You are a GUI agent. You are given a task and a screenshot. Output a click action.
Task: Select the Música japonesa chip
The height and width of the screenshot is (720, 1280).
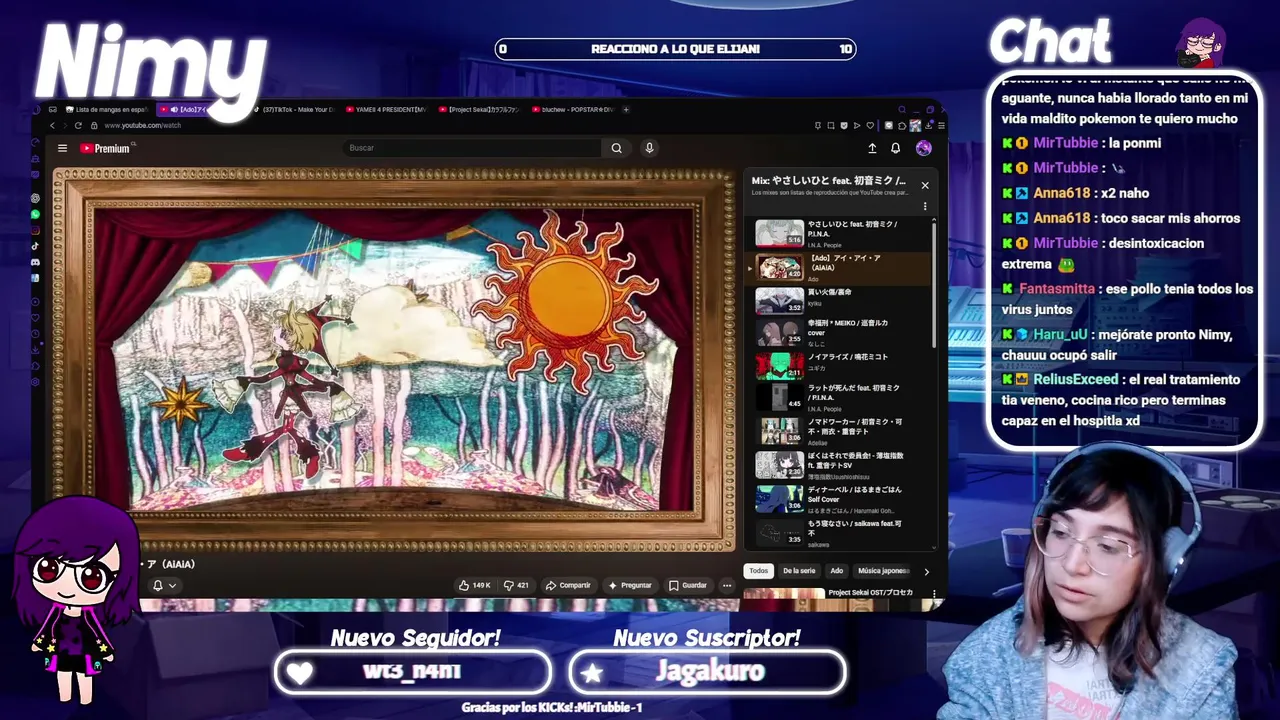(x=883, y=571)
